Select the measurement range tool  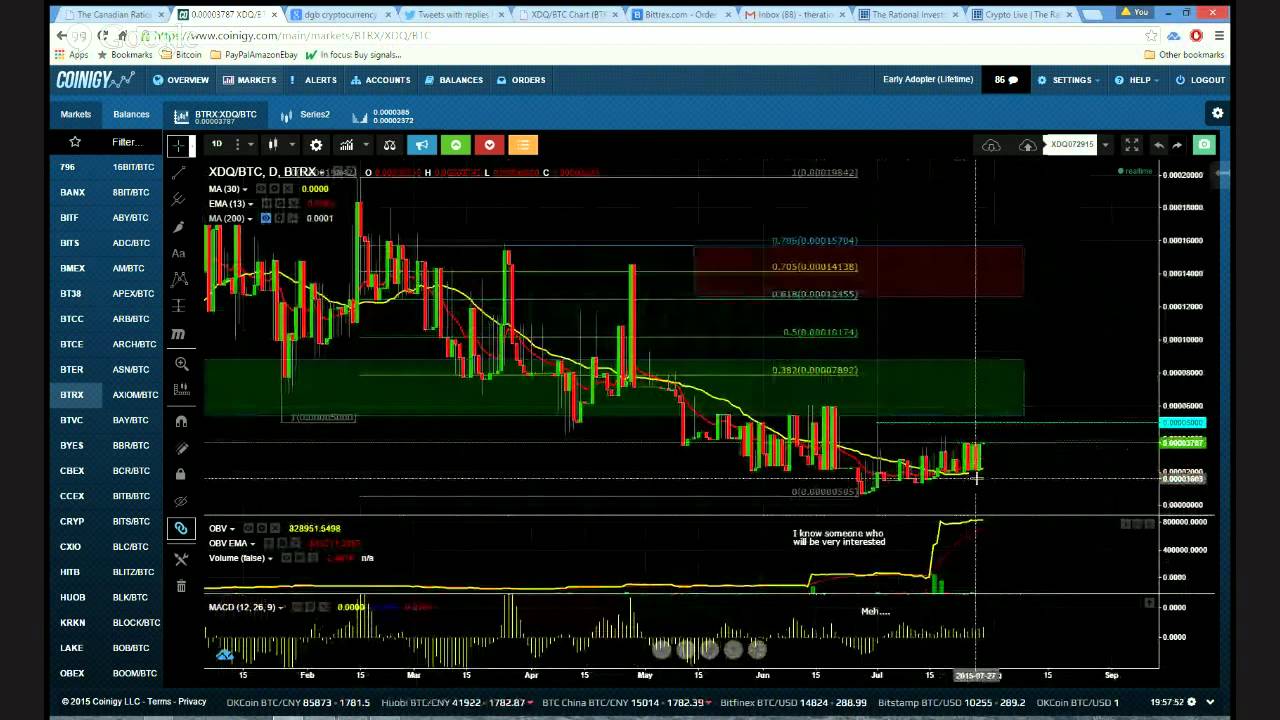point(179,306)
